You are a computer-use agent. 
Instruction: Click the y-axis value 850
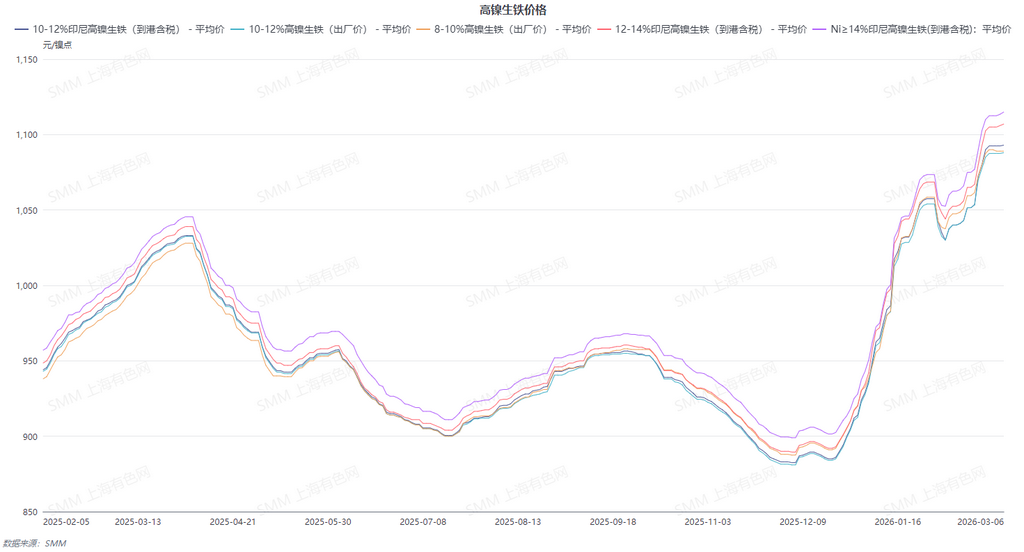point(30,512)
